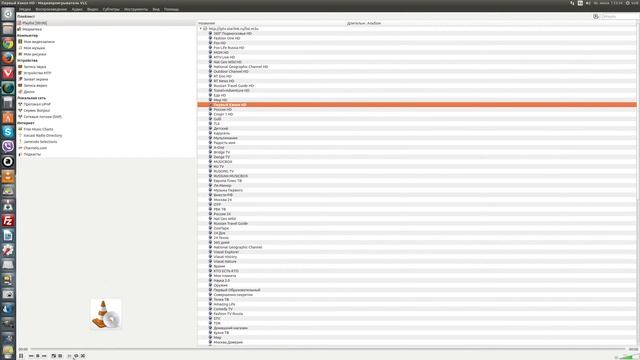Select the Fox Life Russia HD channel
Screen dimensions: 640x360
pos(229,48)
